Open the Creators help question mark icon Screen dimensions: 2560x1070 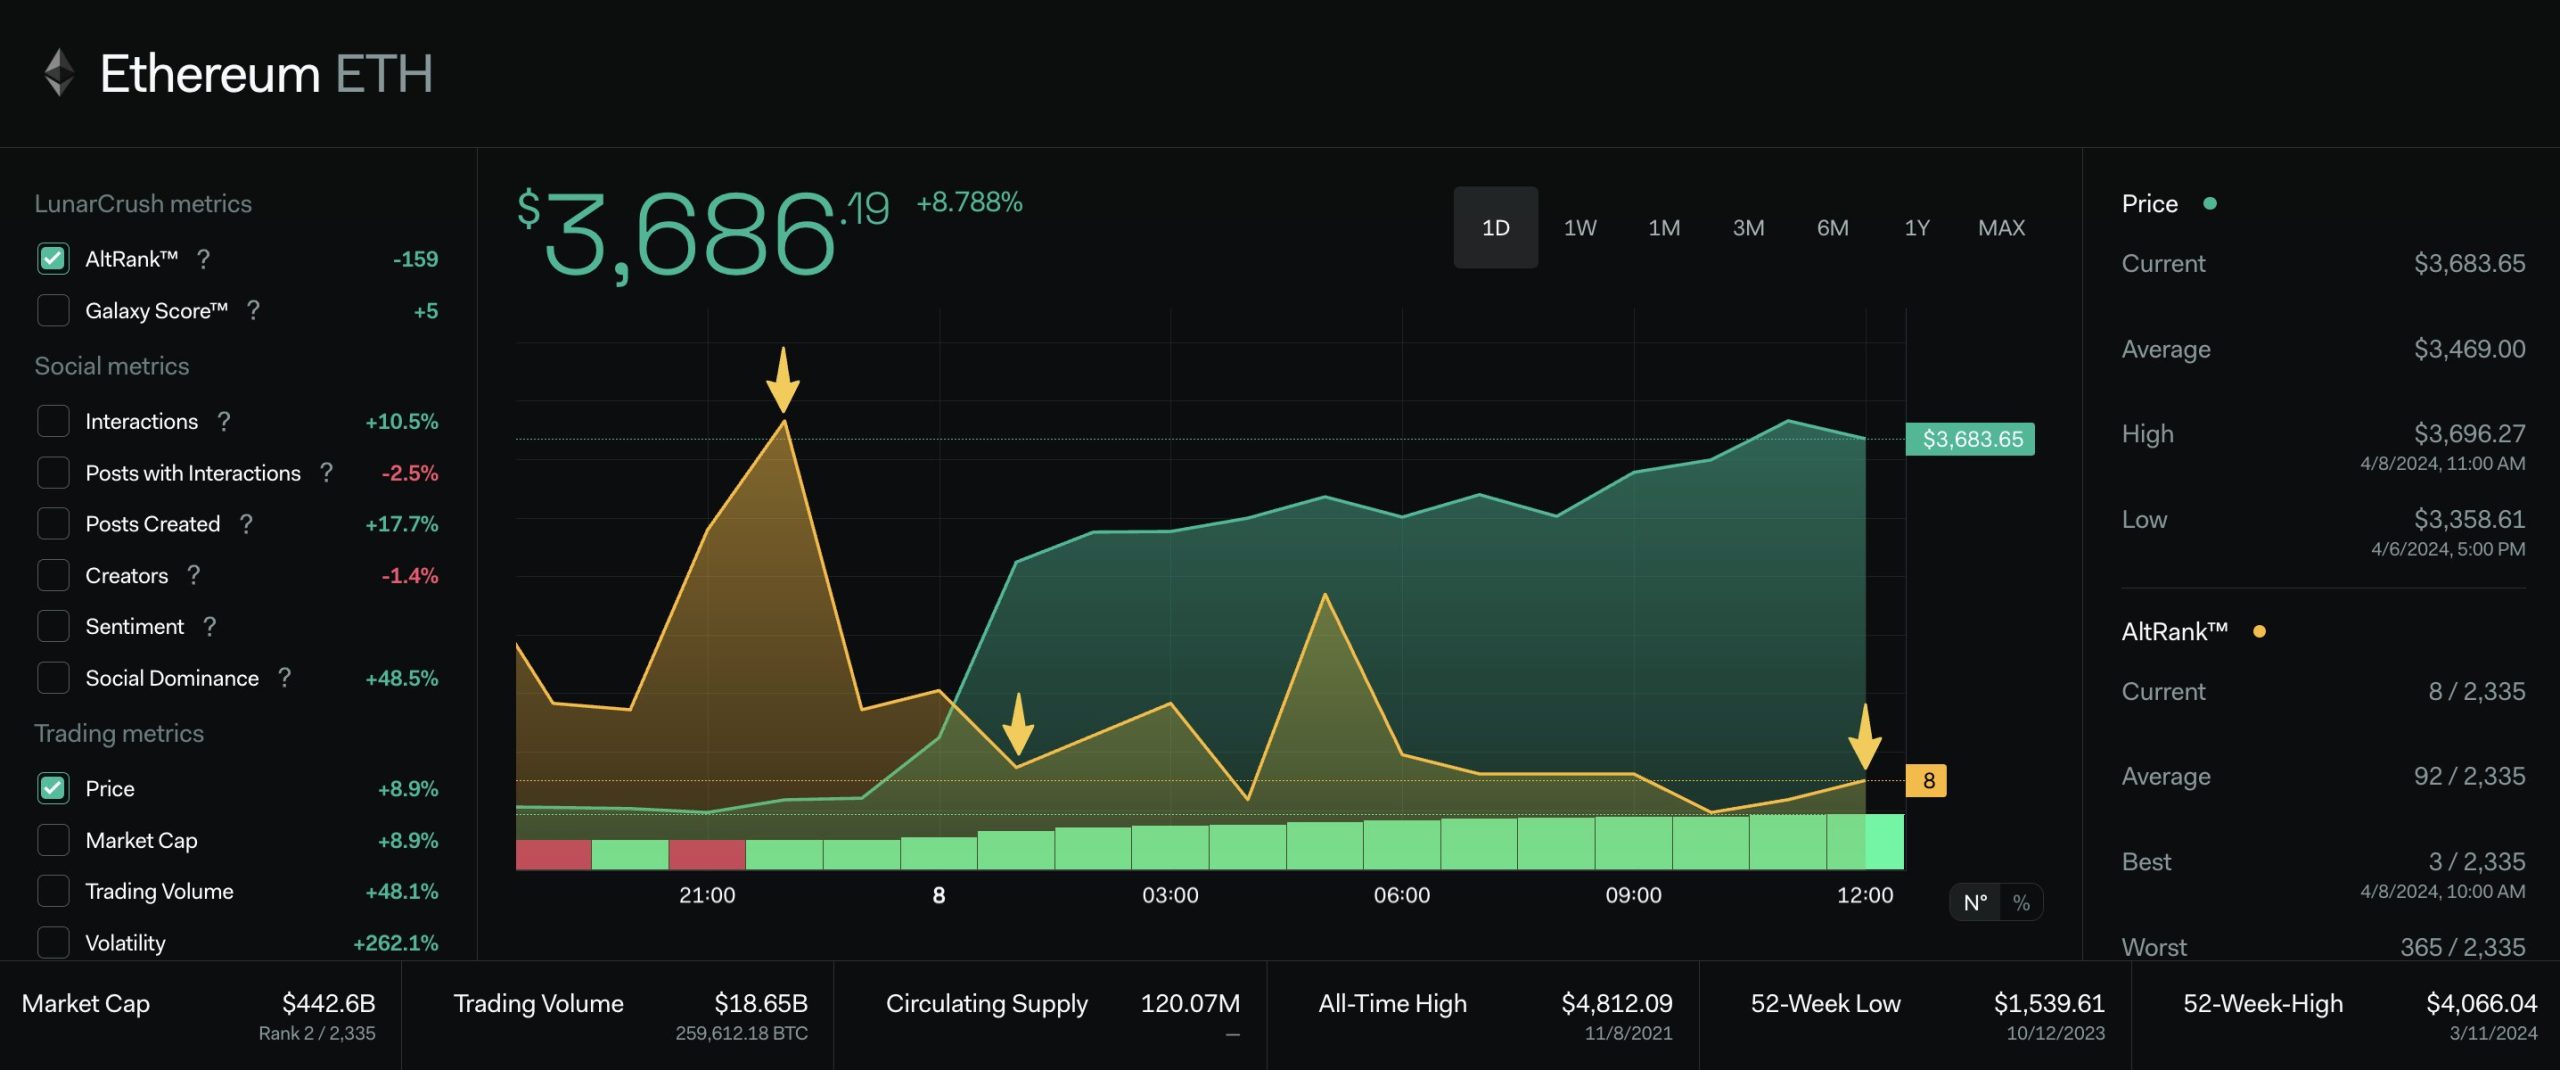click(x=194, y=575)
